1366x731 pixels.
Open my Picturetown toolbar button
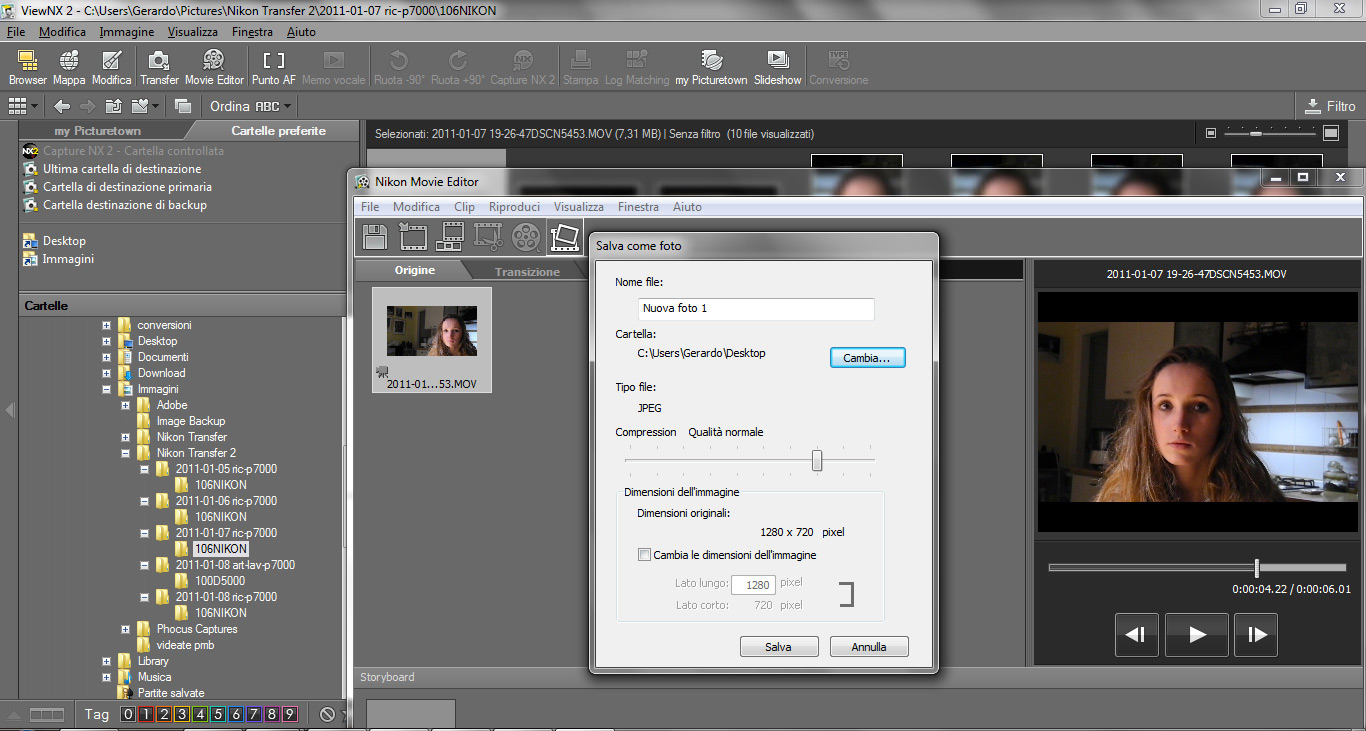711,67
